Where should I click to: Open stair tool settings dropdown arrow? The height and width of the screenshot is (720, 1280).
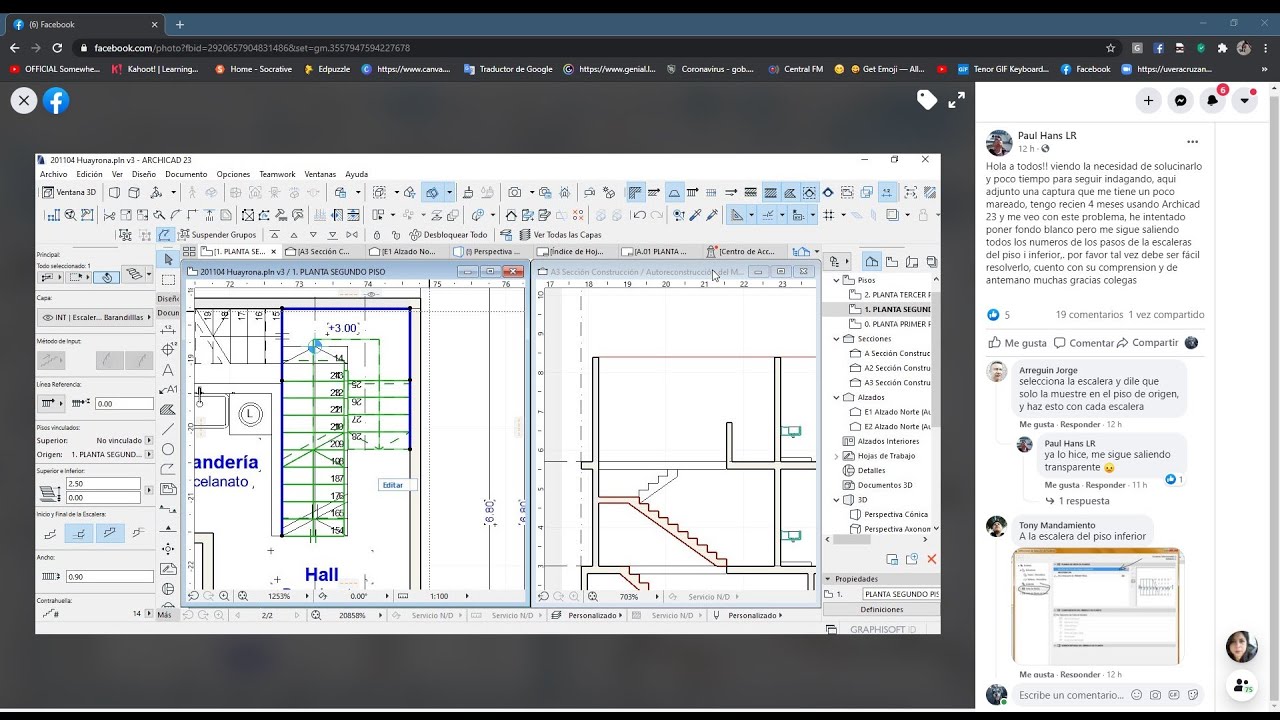tap(150, 275)
